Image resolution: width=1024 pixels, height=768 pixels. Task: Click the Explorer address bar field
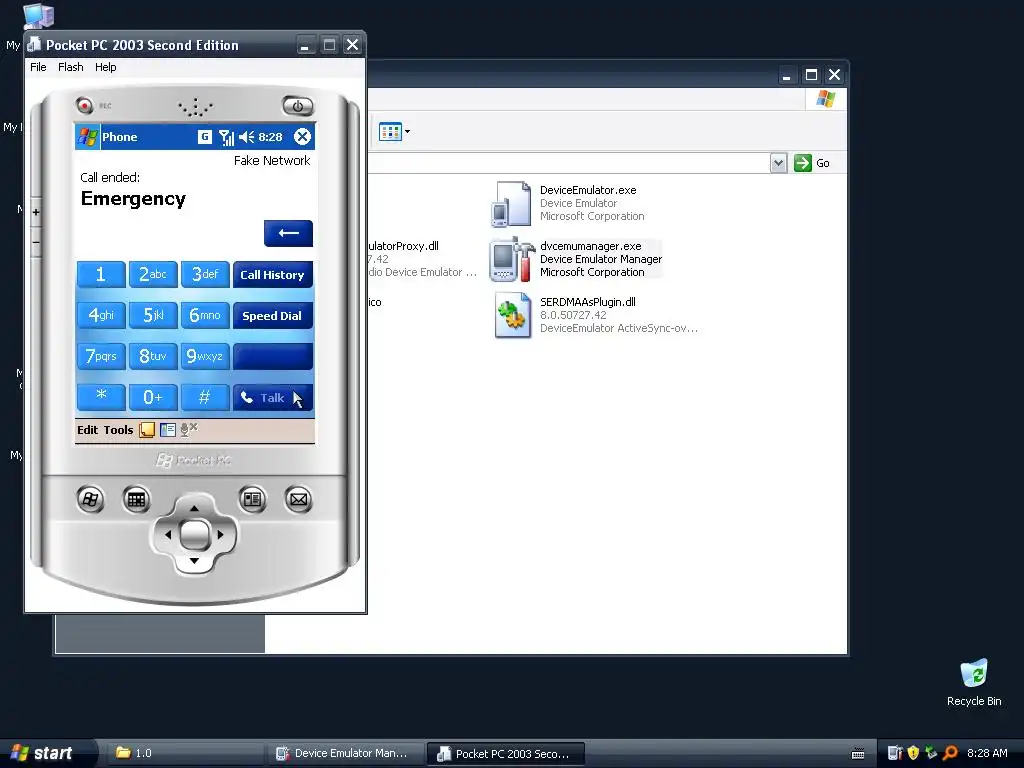coord(568,163)
